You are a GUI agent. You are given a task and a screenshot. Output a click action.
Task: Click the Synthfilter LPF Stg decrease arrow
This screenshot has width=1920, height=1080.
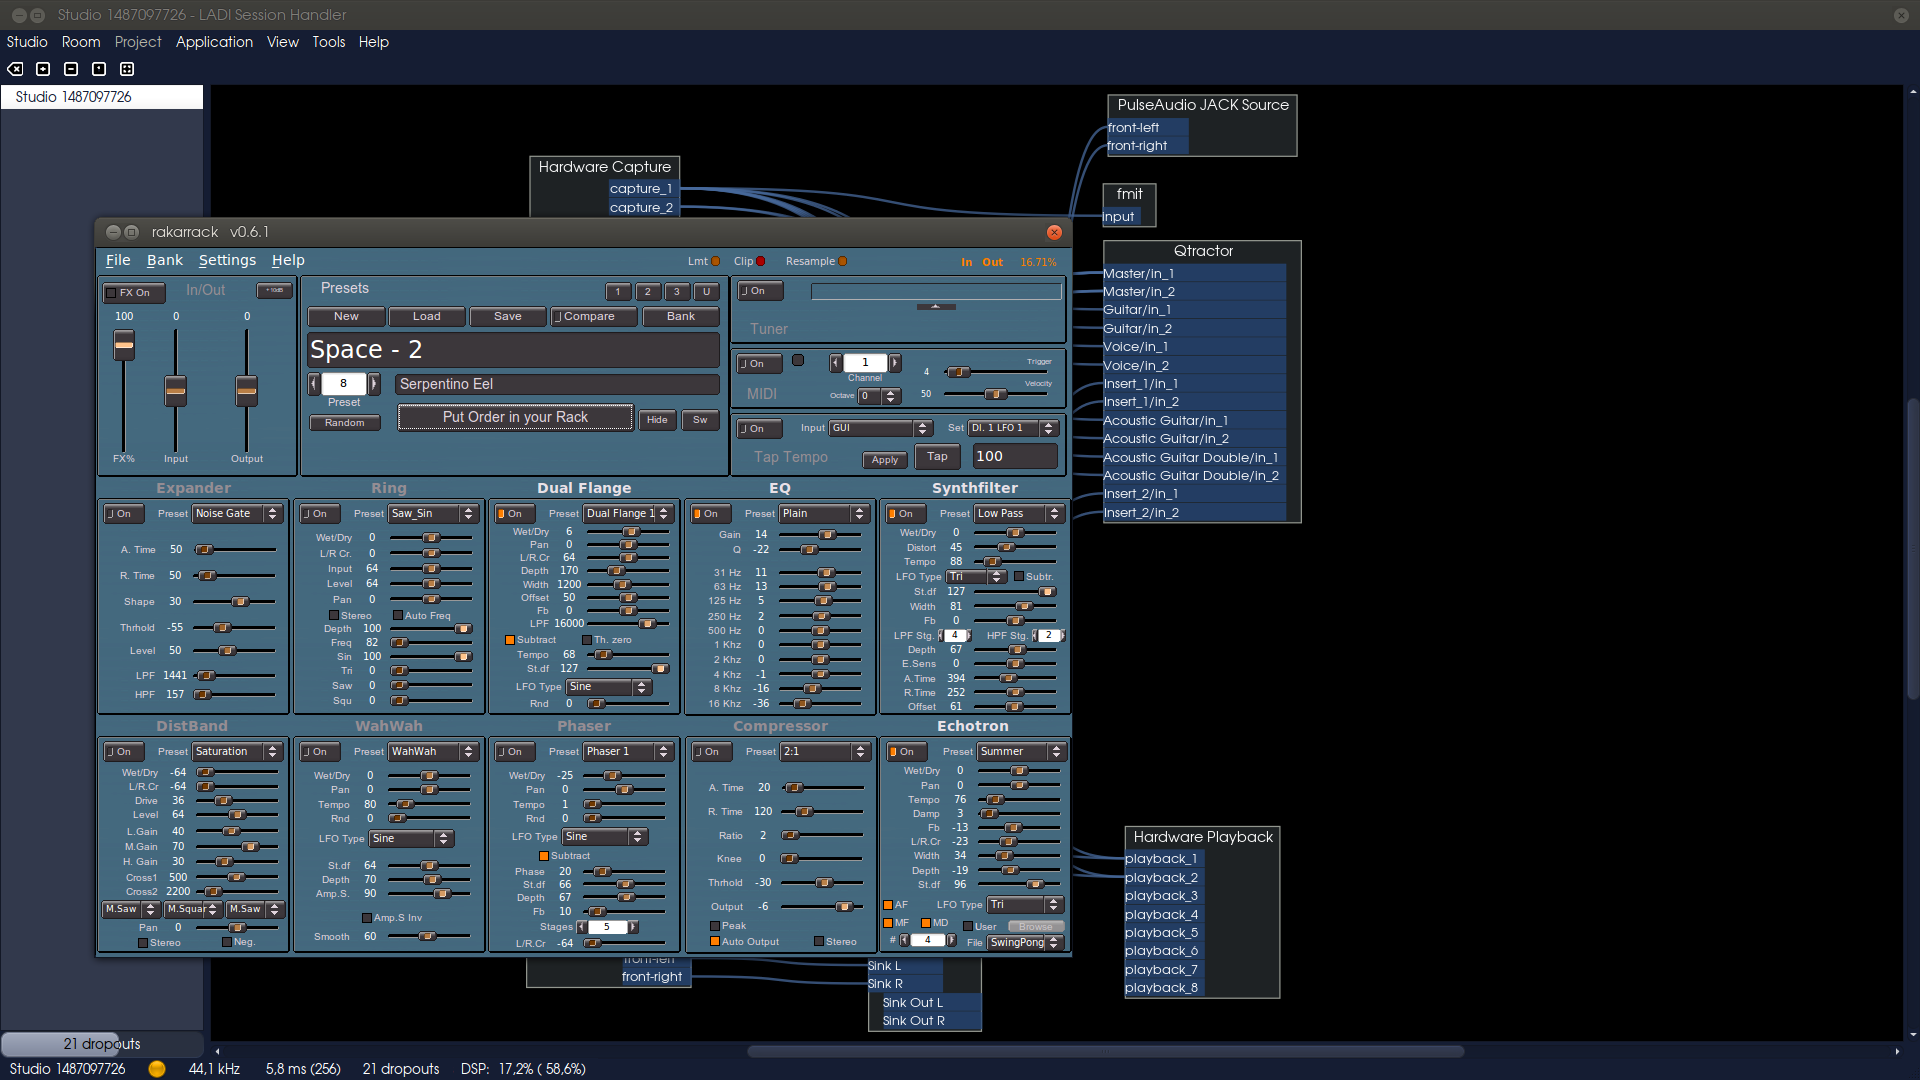[x=940, y=635]
